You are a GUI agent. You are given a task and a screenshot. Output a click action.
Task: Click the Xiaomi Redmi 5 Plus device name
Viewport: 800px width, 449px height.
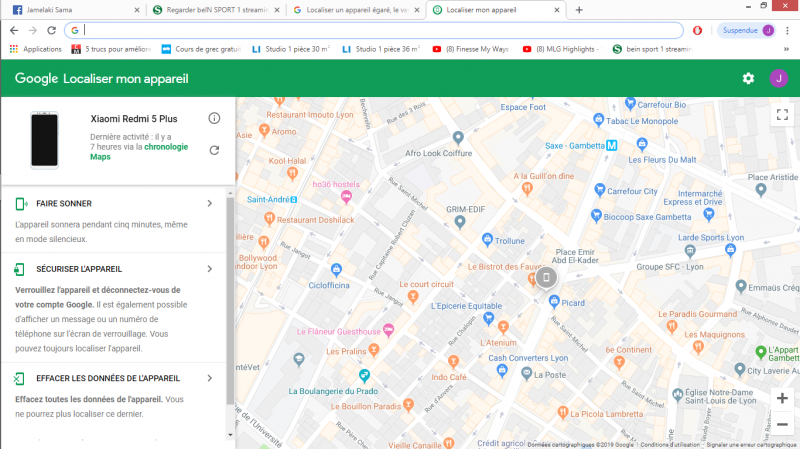coord(134,119)
